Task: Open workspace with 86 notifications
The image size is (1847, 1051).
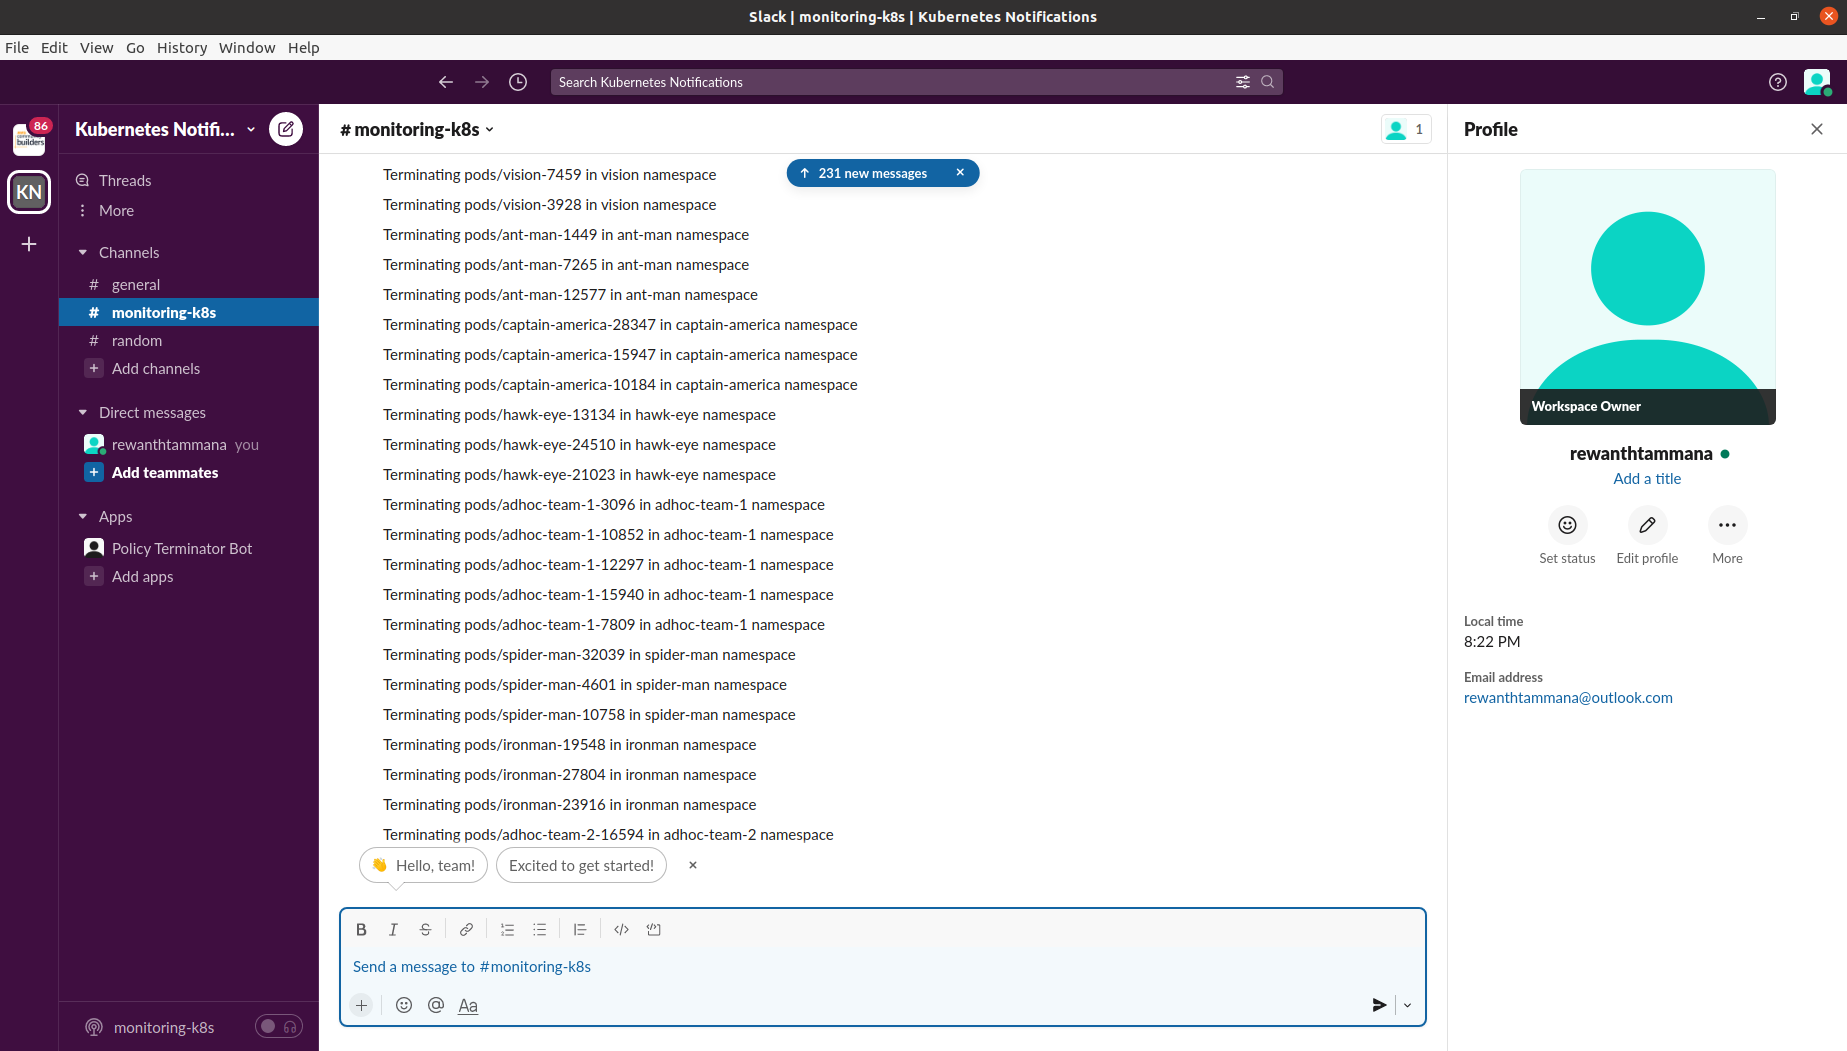Action: pos(29,139)
